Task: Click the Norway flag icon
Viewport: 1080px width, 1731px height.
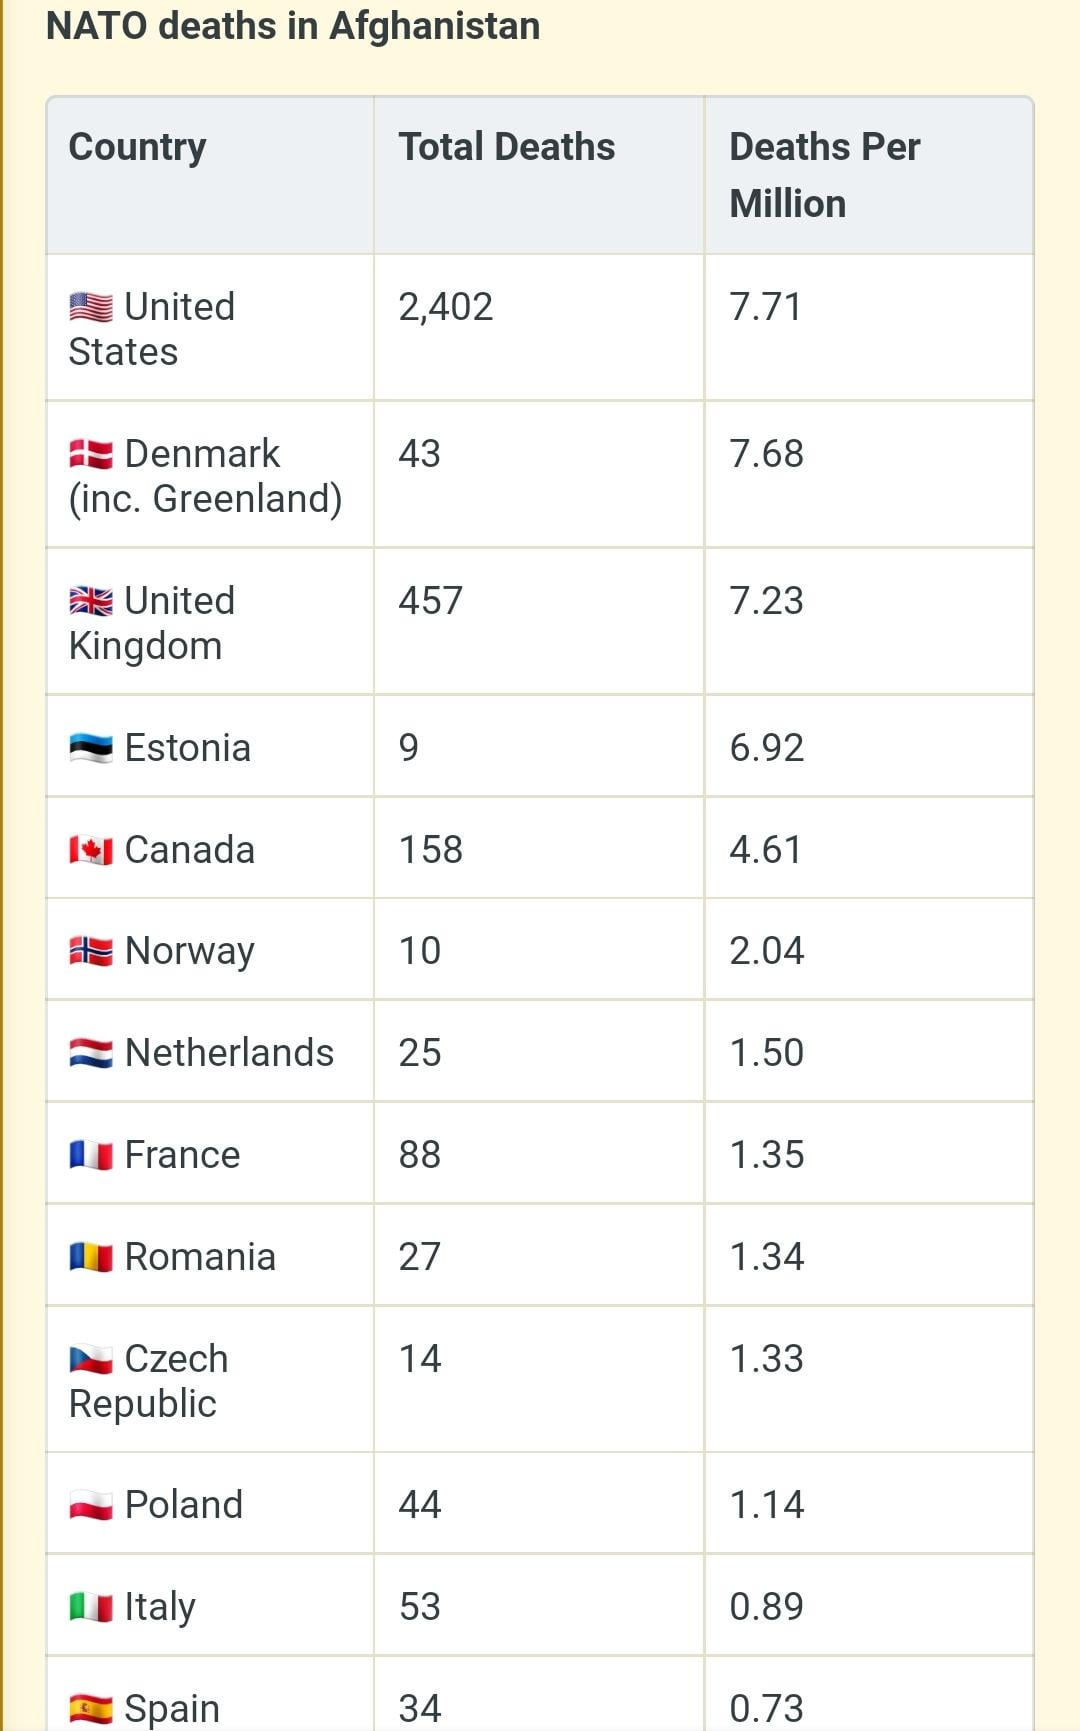Action: coord(91,951)
